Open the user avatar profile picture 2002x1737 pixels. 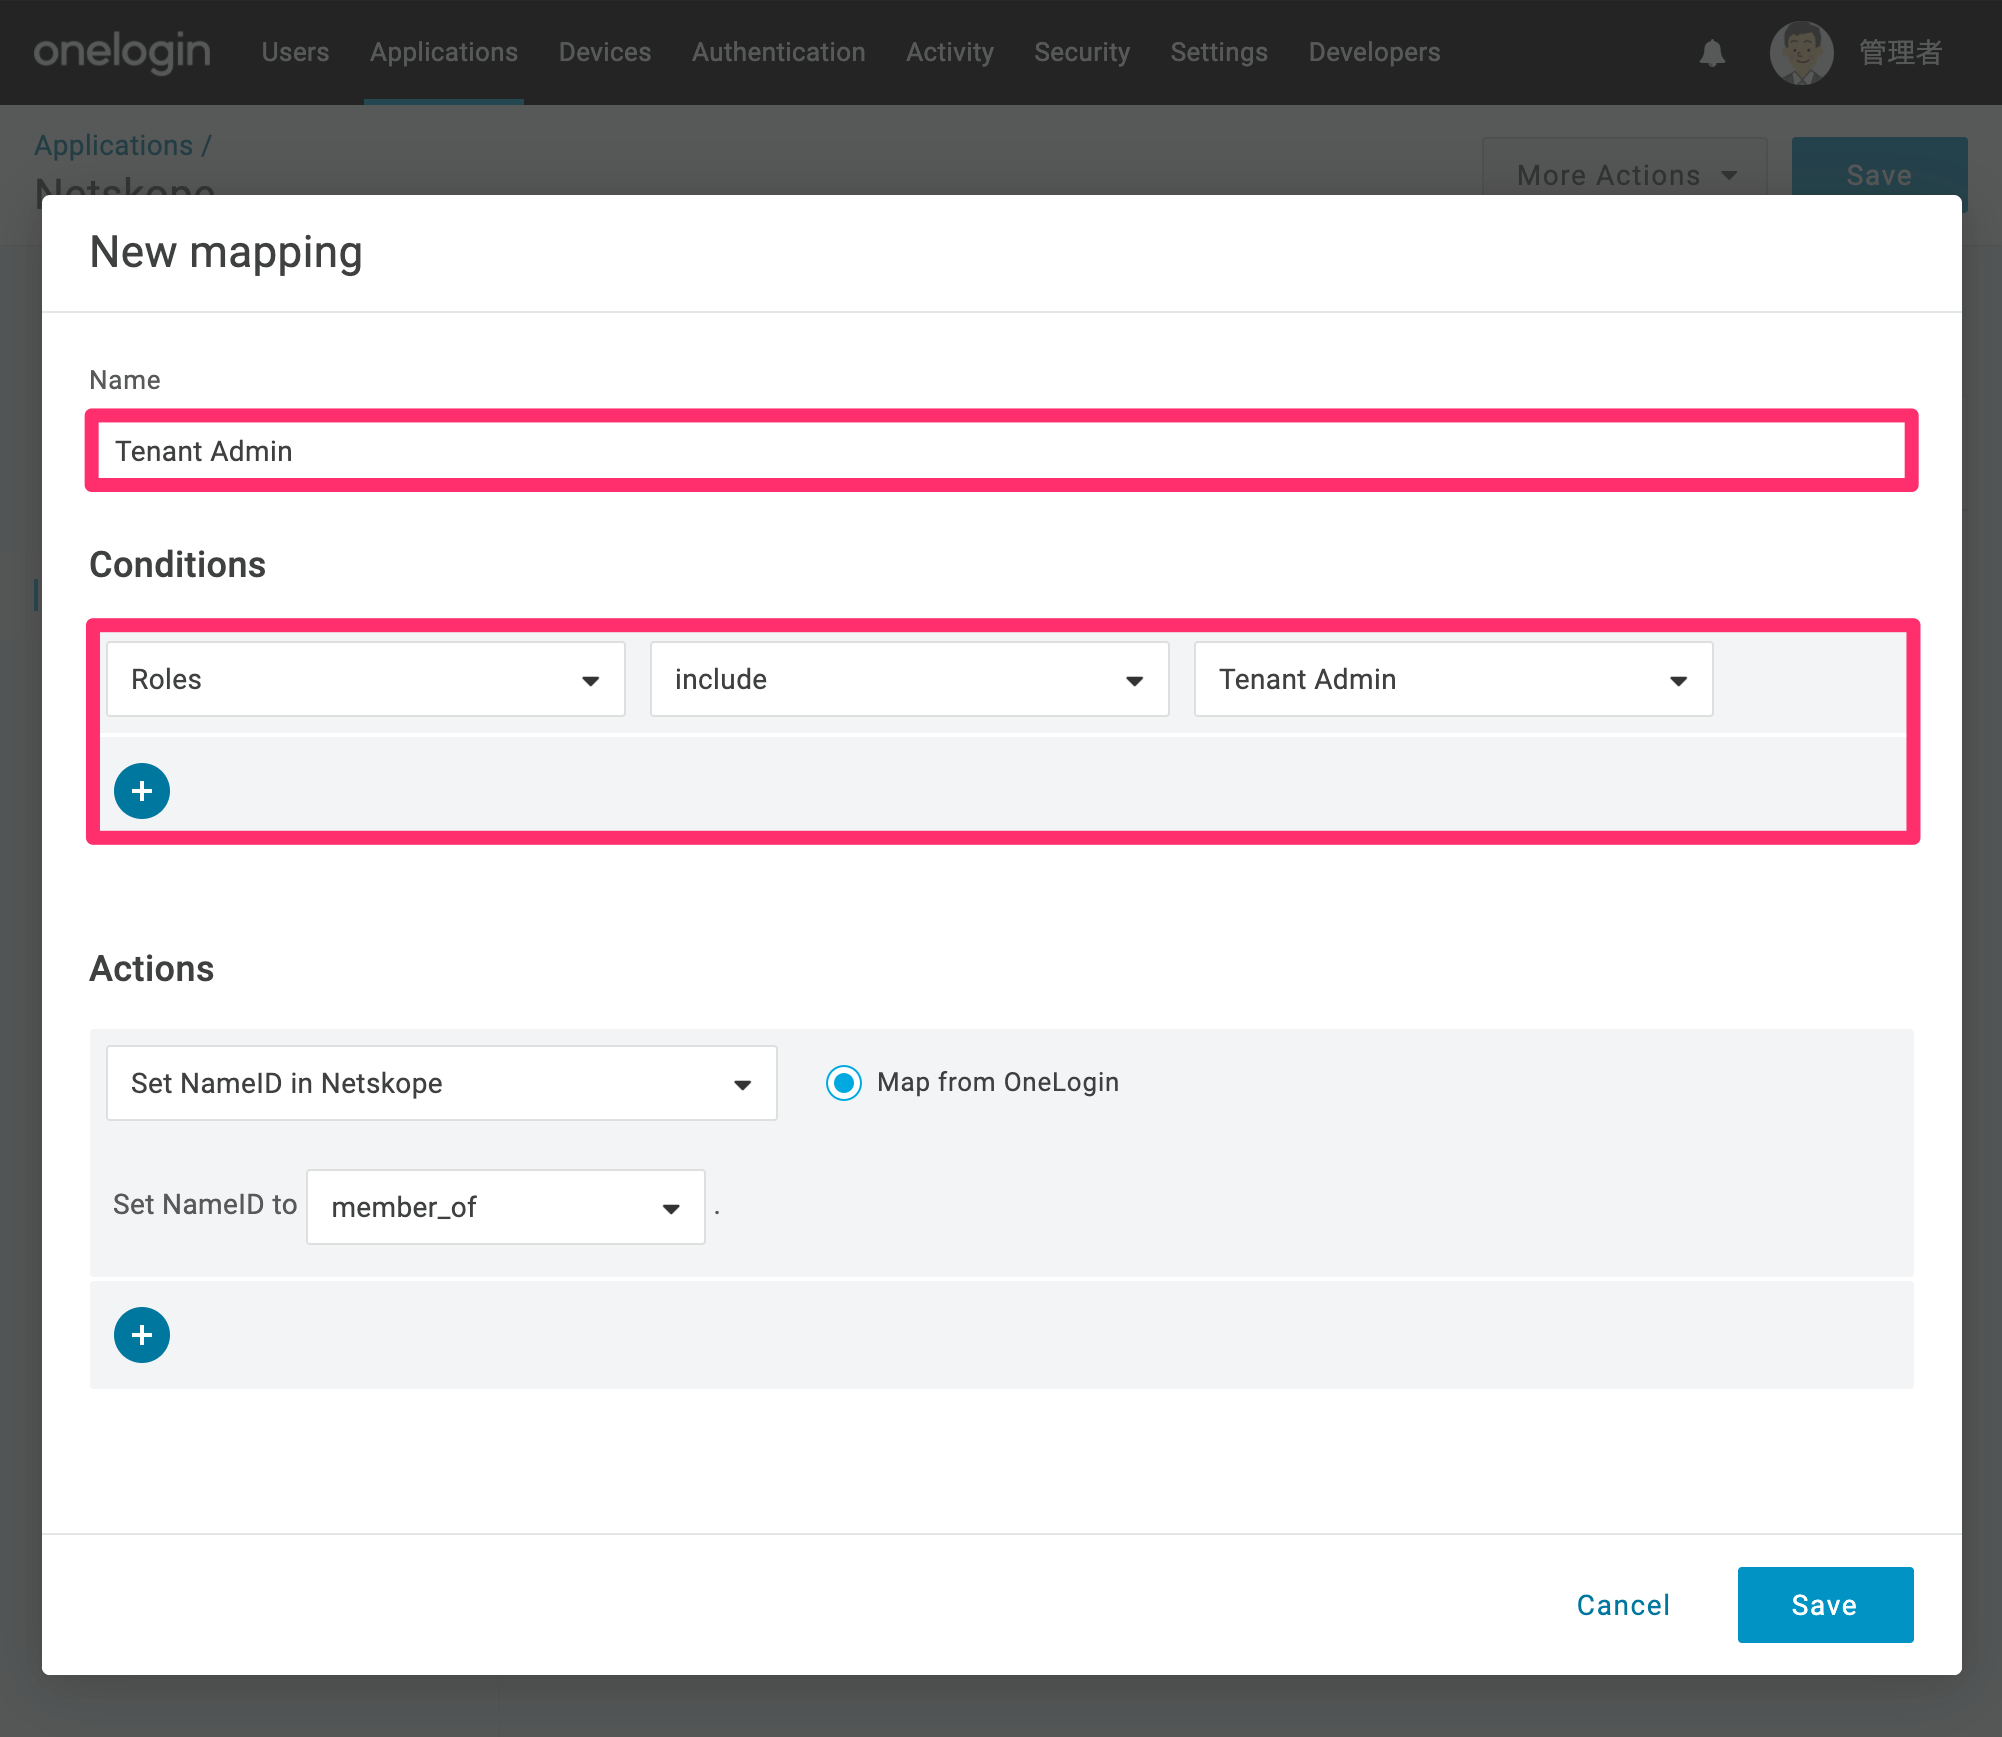(1801, 53)
